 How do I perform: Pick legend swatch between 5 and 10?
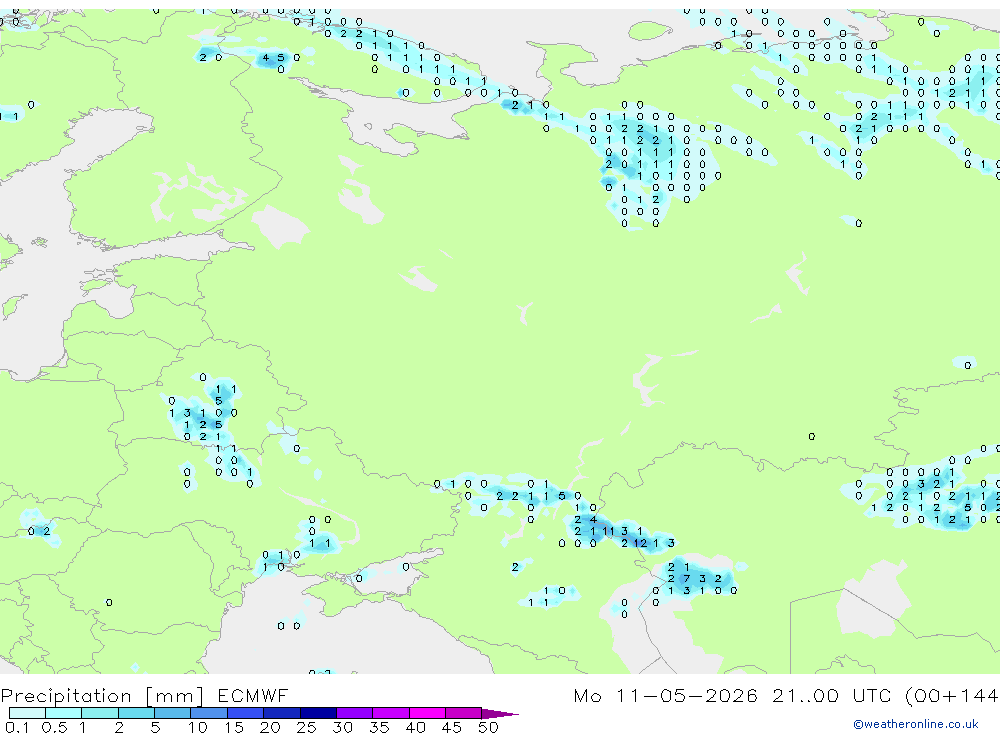pyautogui.click(x=172, y=713)
